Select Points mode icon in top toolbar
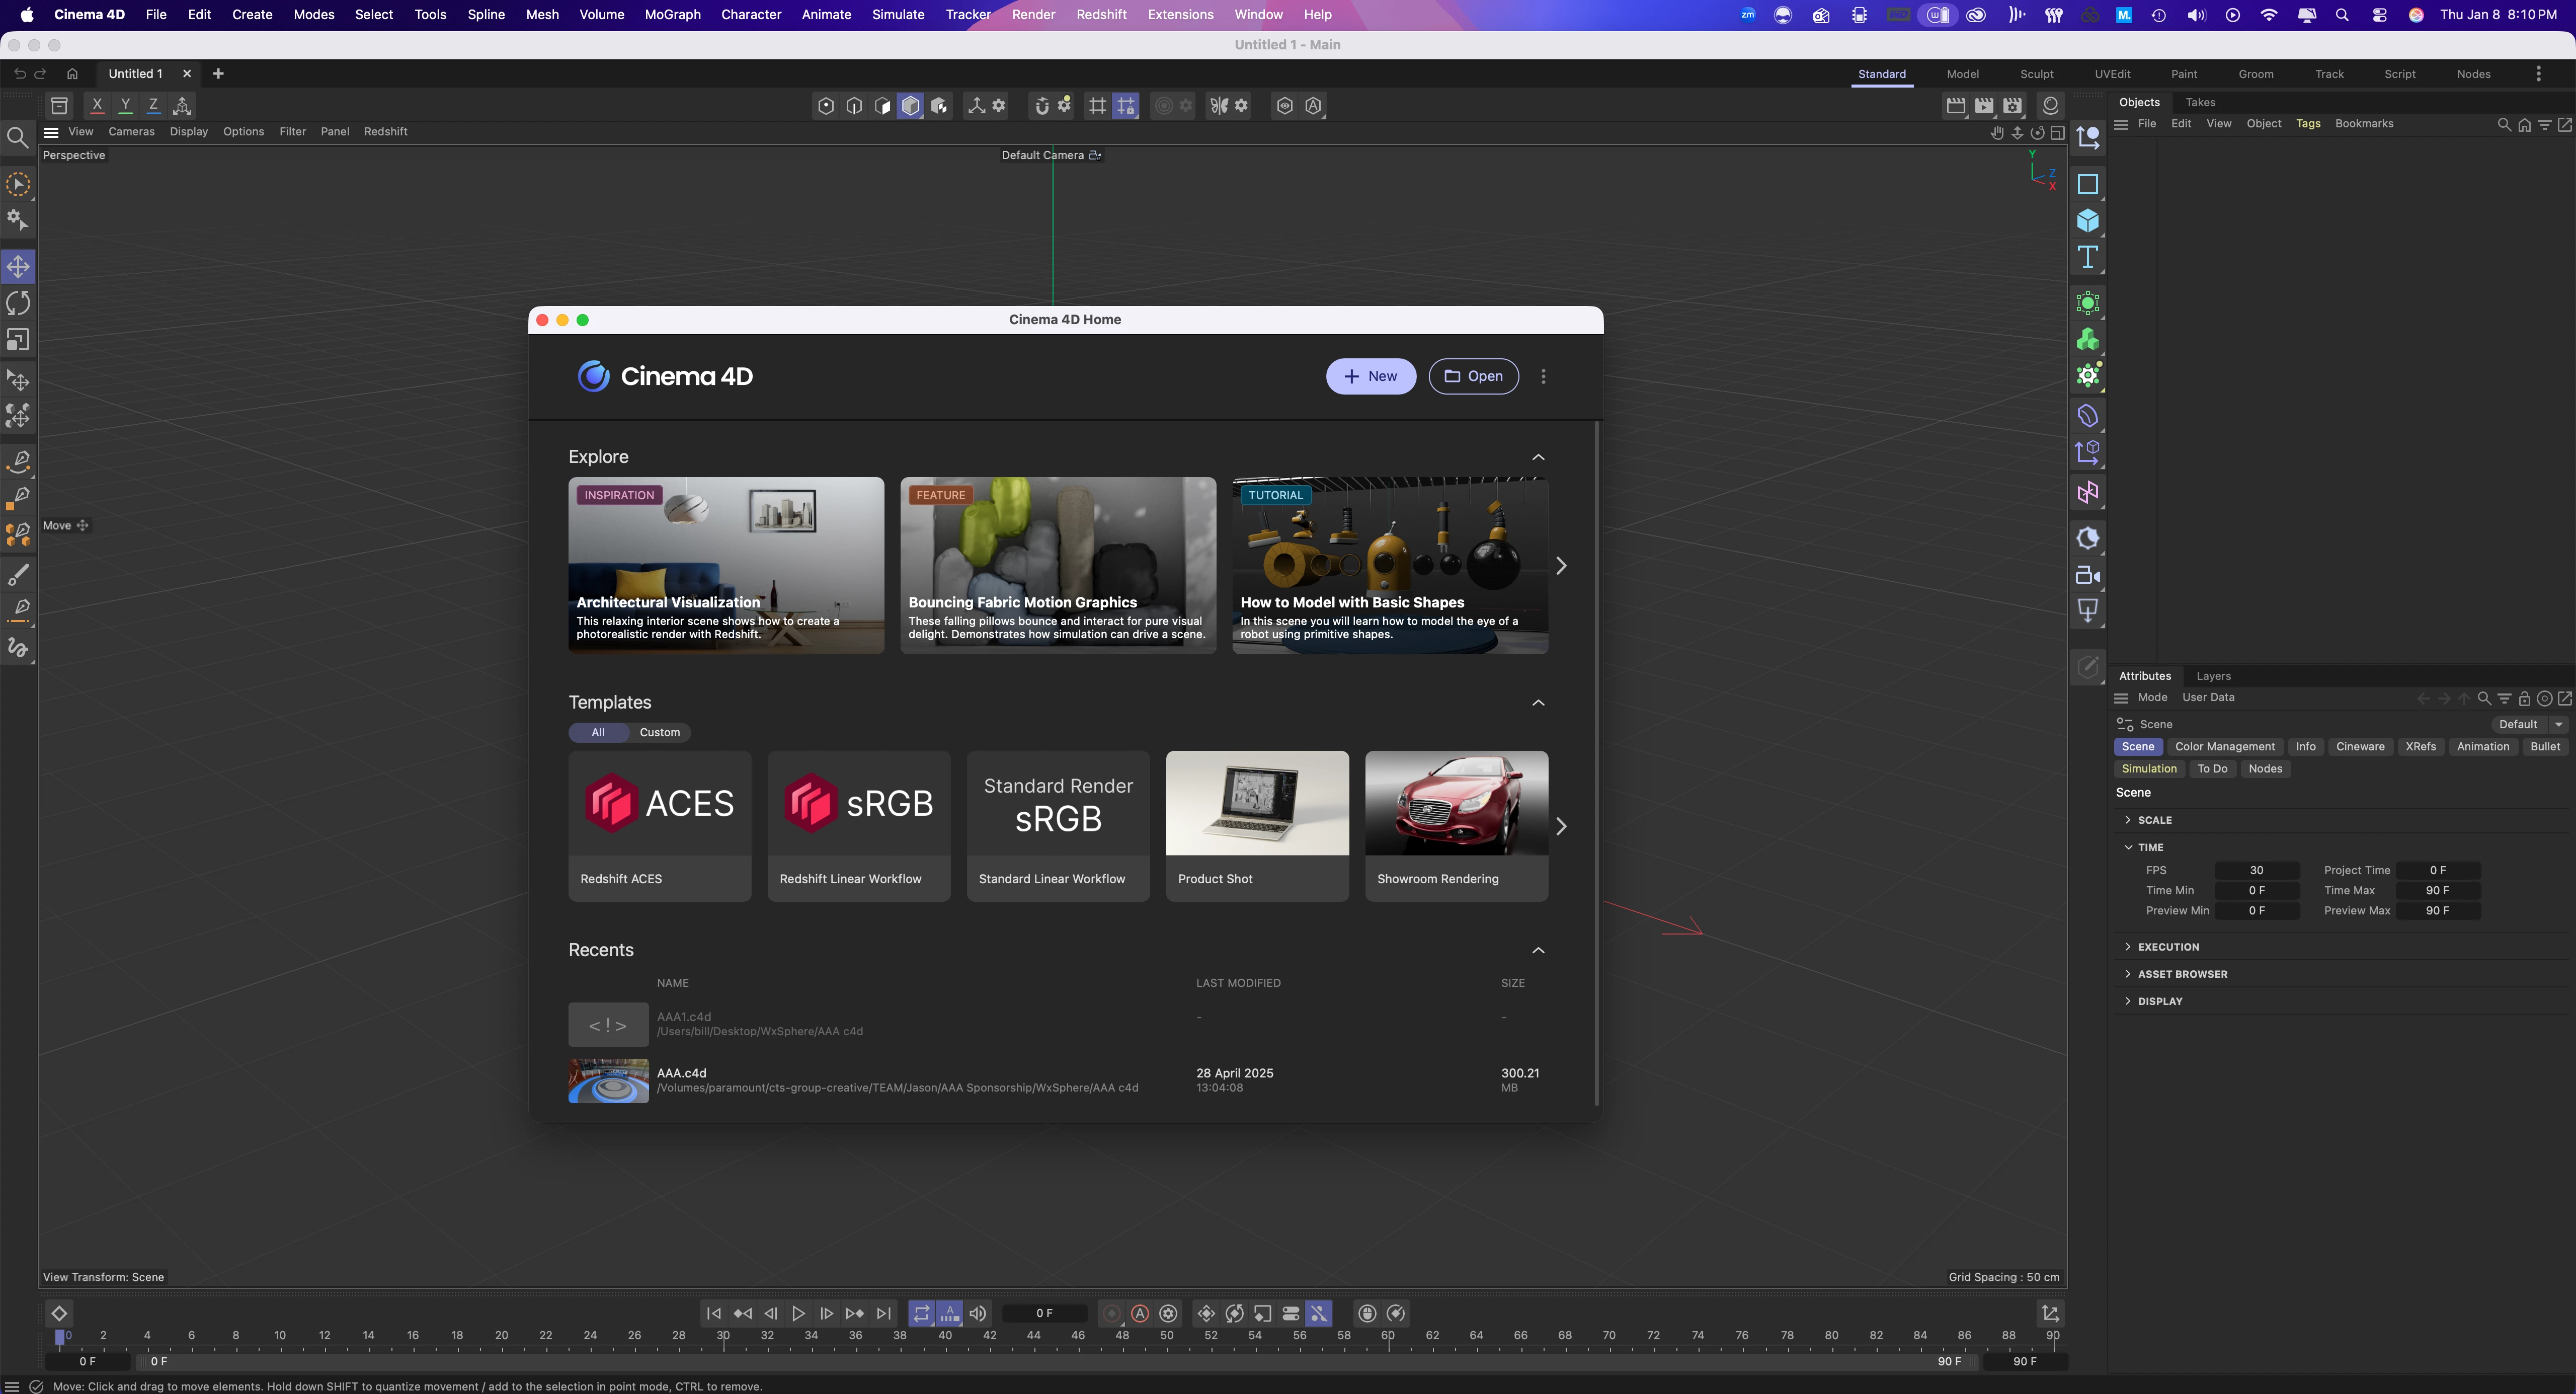Screen dimensions: 2576x1394 point(826,105)
